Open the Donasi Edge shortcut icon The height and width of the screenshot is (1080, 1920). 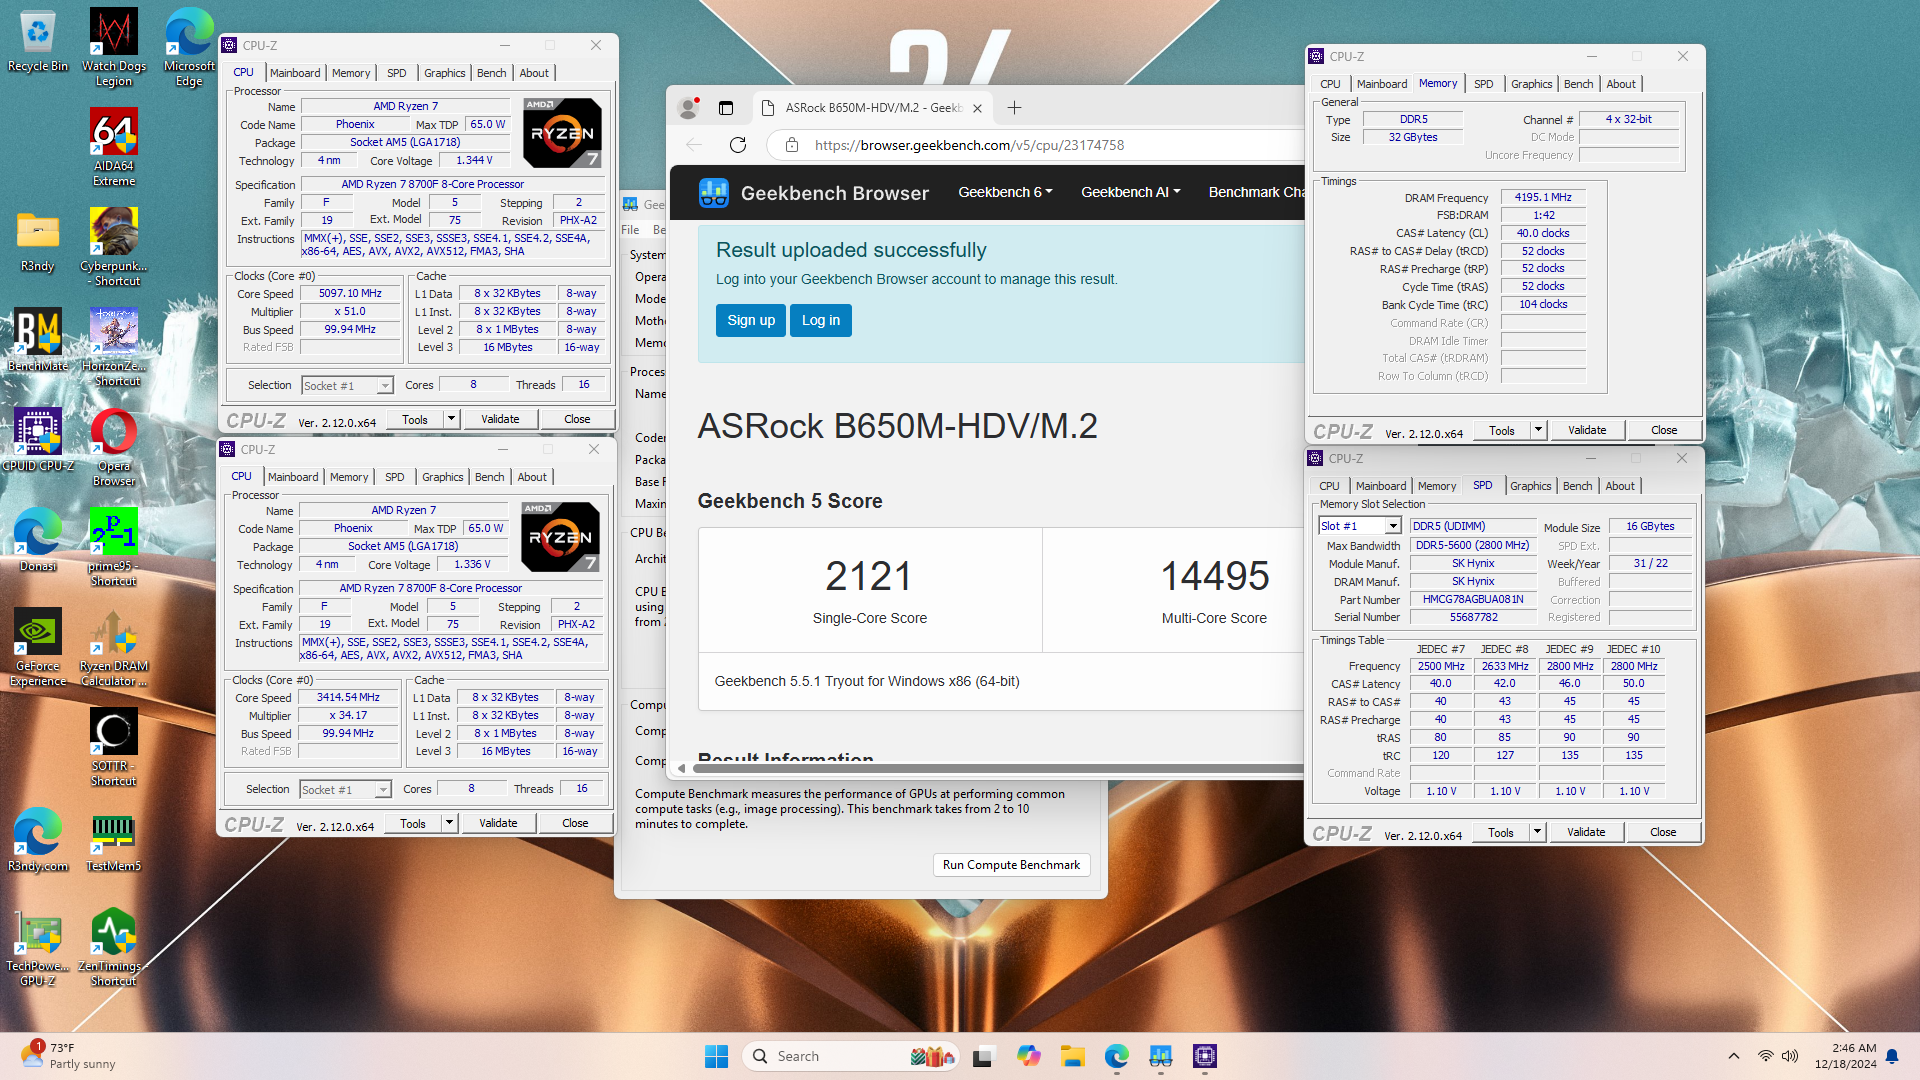(x=37, y=541)
